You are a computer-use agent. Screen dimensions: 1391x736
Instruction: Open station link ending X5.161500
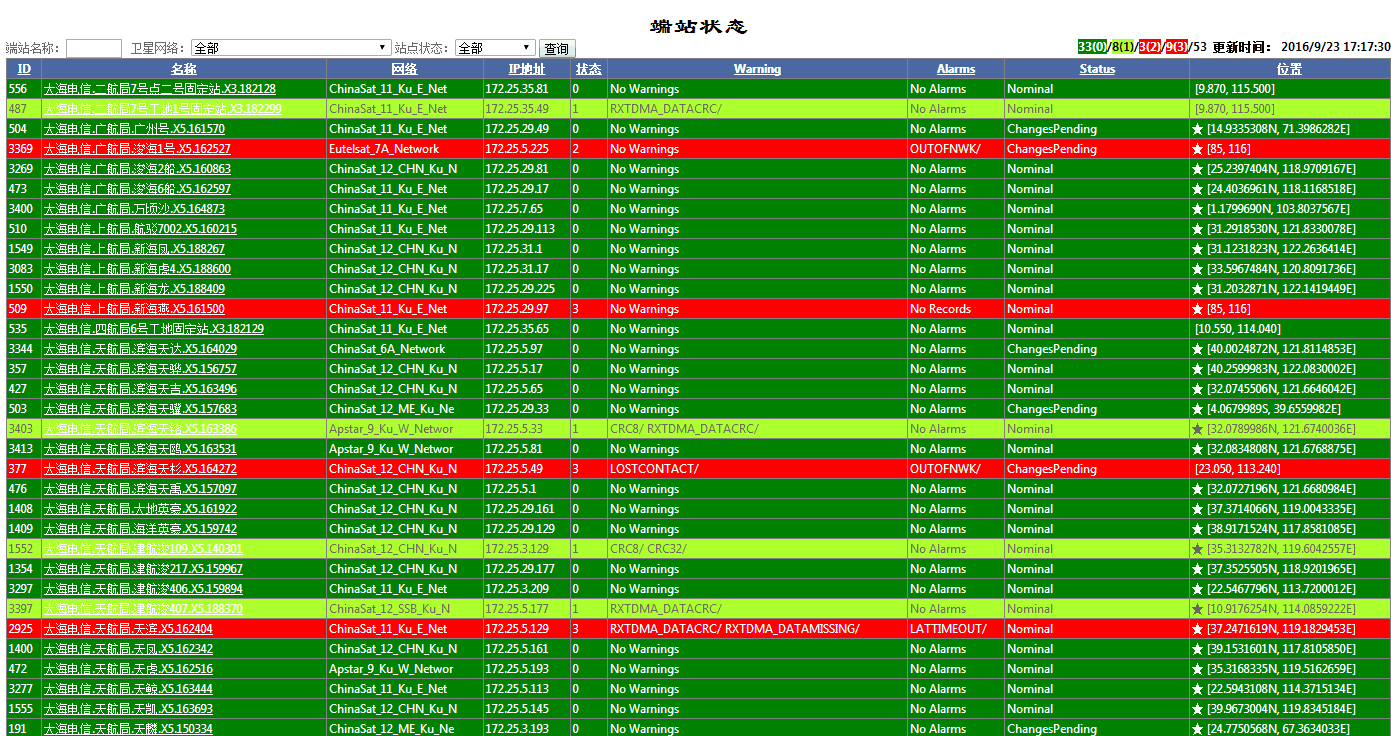134,309
